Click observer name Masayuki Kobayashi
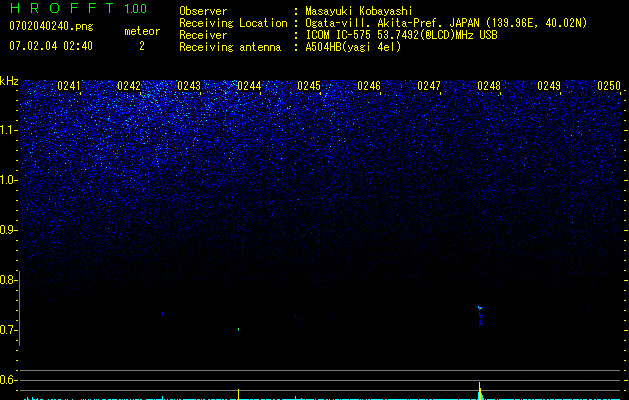Screen dimensions: 629x400 coord(359,12)
